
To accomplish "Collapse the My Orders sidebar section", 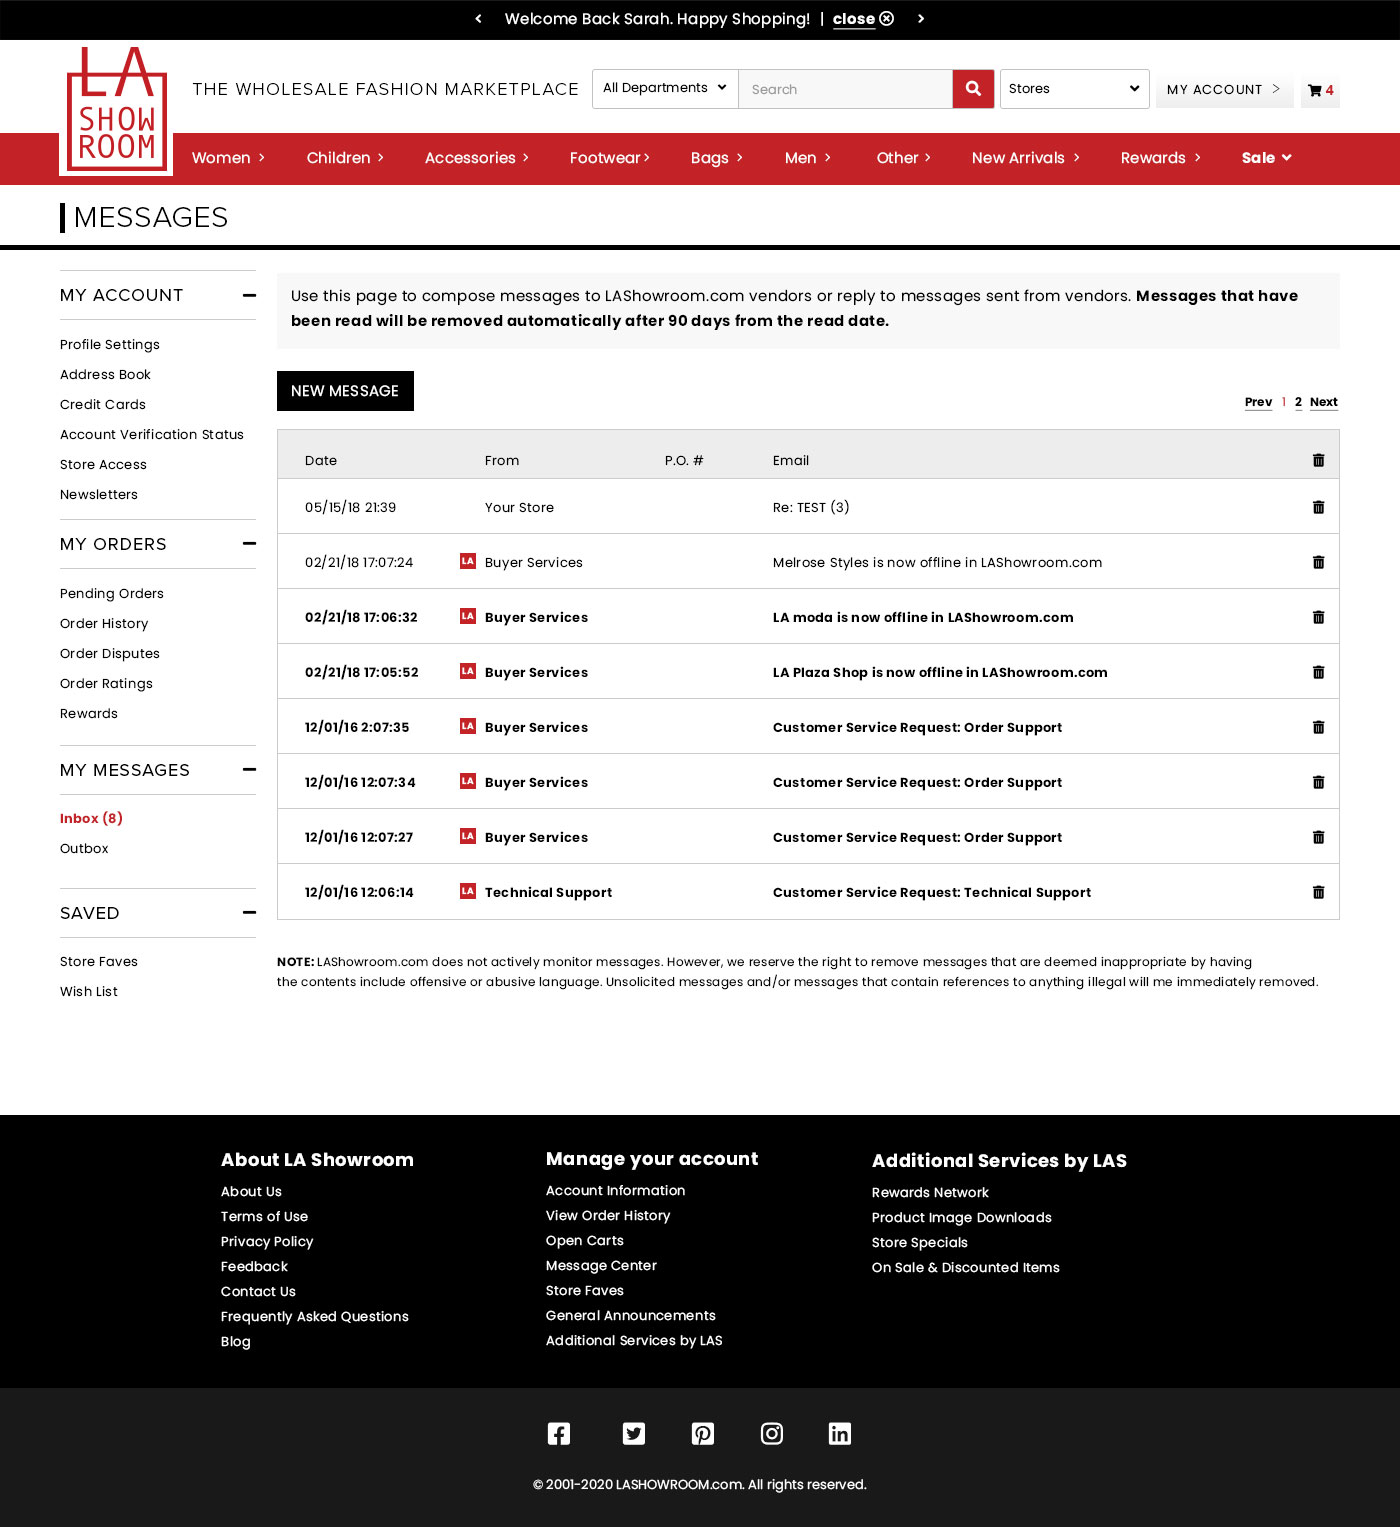I will [x=249, y=544].
